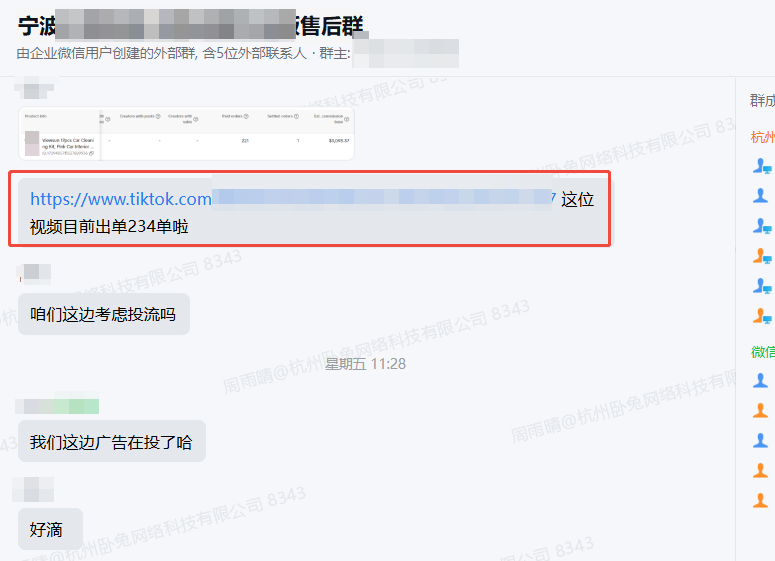The width and height of the screenshot is (775, 561).
Task: Open the 群成员 panel header
Action: click(762, 101)
